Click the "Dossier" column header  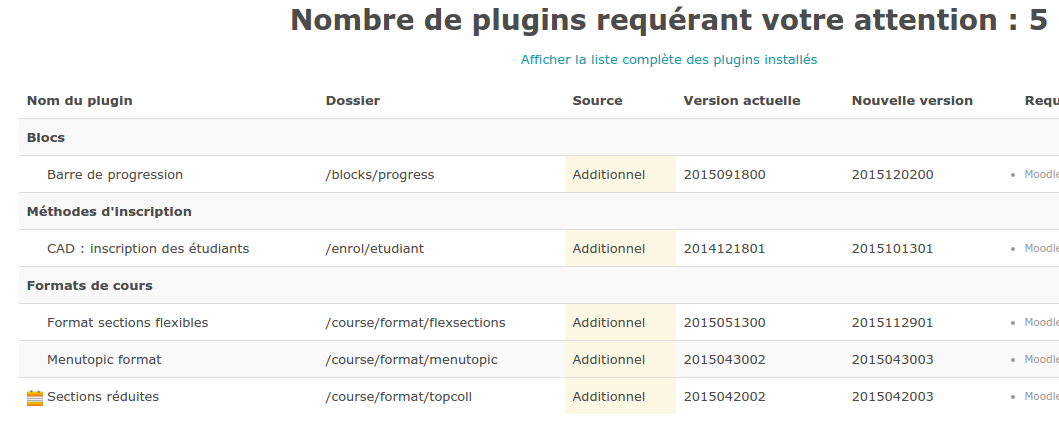coord(352,101)
